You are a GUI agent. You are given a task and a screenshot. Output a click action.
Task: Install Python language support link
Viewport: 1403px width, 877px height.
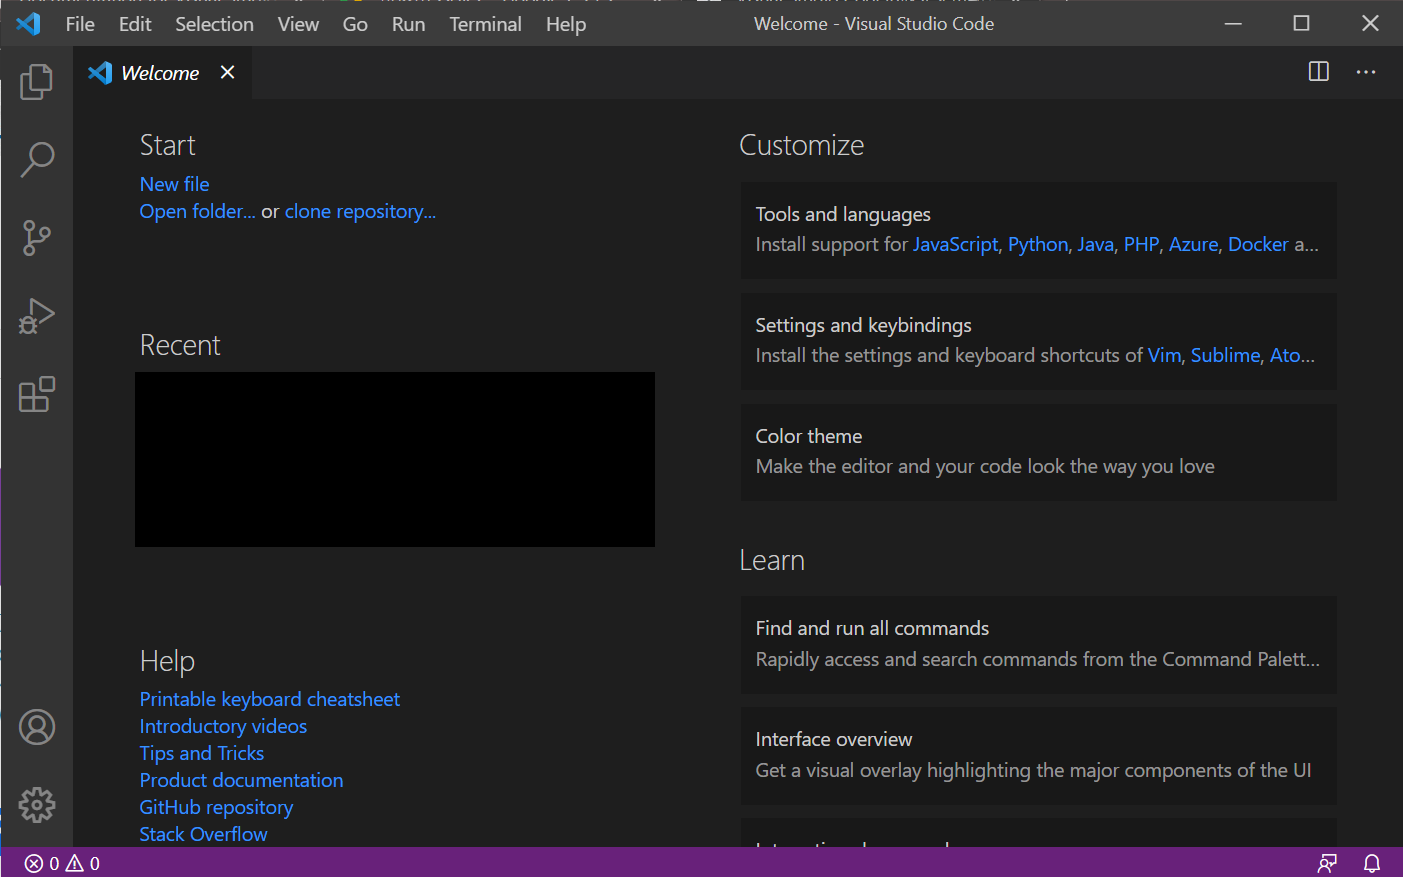[x=1038, y=244]
